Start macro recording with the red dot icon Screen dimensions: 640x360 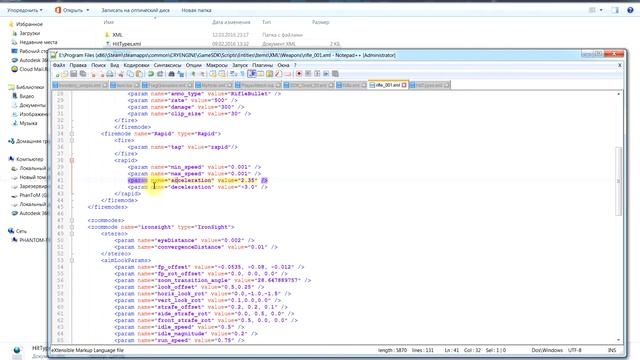pyautogui.click(x=299, y=74)
